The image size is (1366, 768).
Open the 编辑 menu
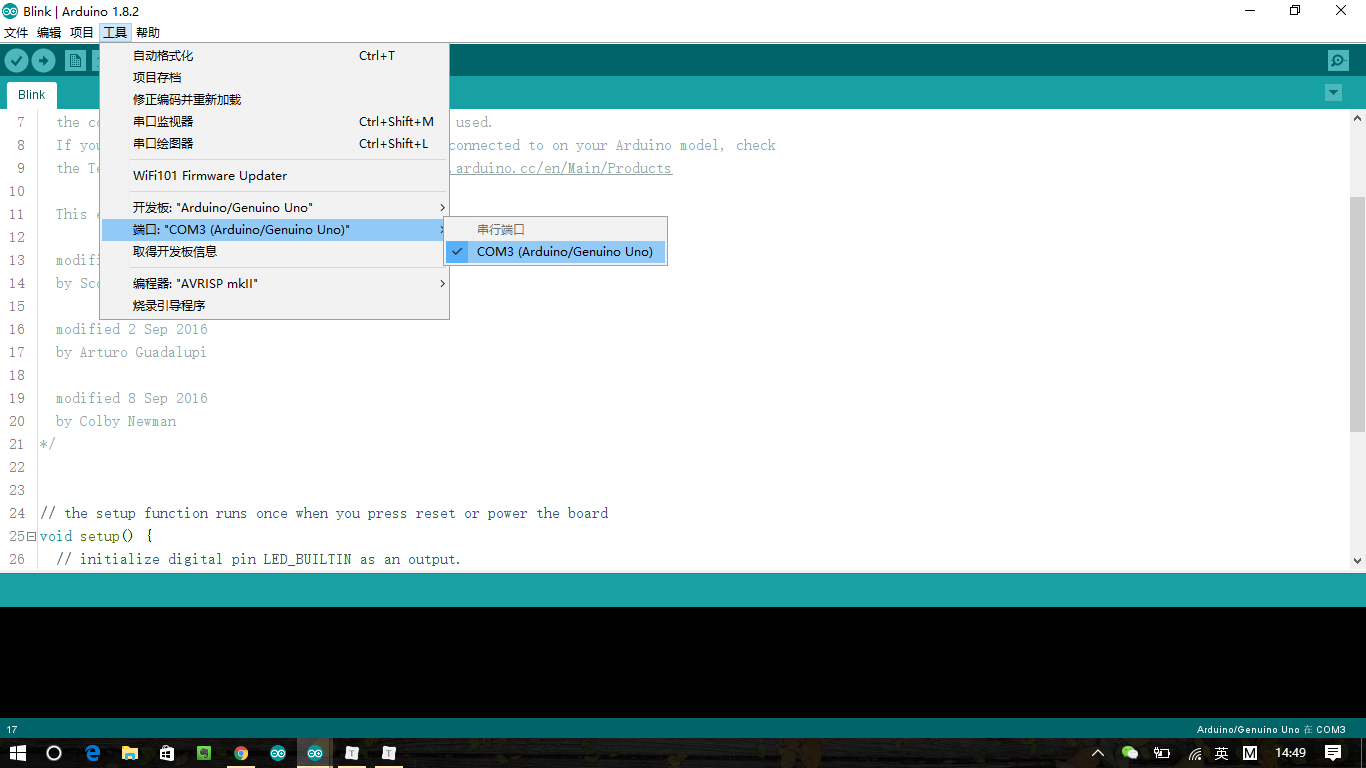pyautogui.click(x=49, y=33)
